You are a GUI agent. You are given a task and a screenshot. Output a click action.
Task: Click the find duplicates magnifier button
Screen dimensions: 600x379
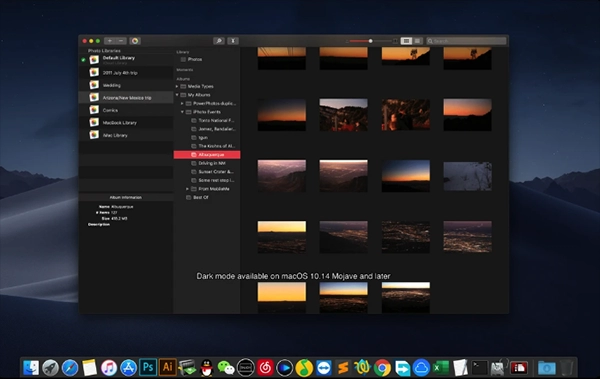tap(219, 41)
